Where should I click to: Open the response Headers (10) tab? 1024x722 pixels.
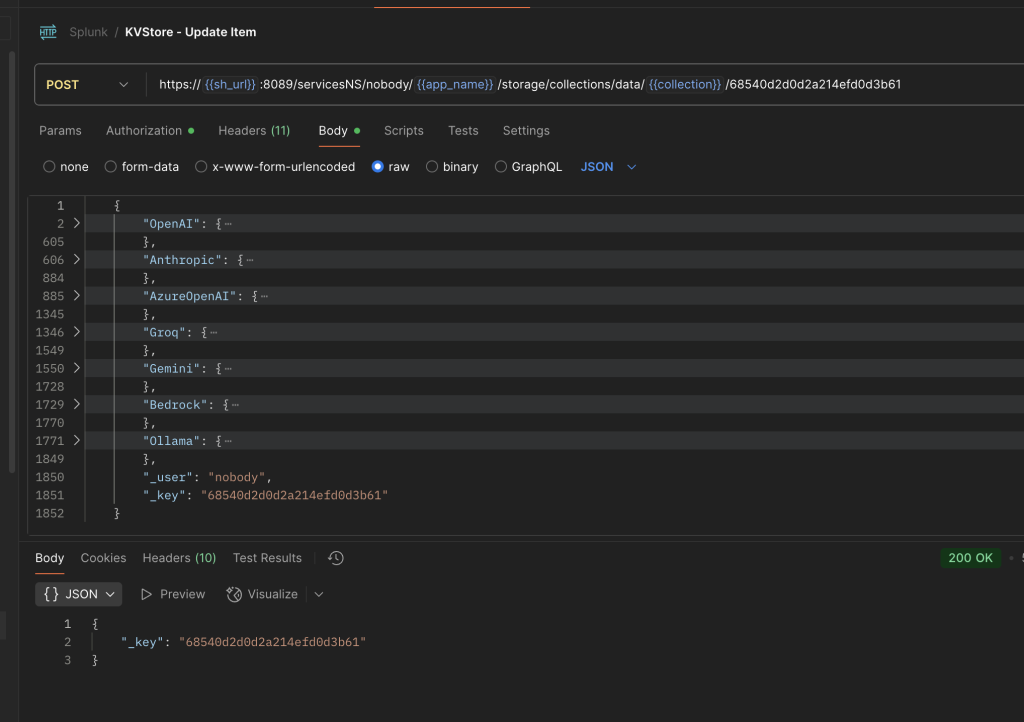tap(179, 558)
